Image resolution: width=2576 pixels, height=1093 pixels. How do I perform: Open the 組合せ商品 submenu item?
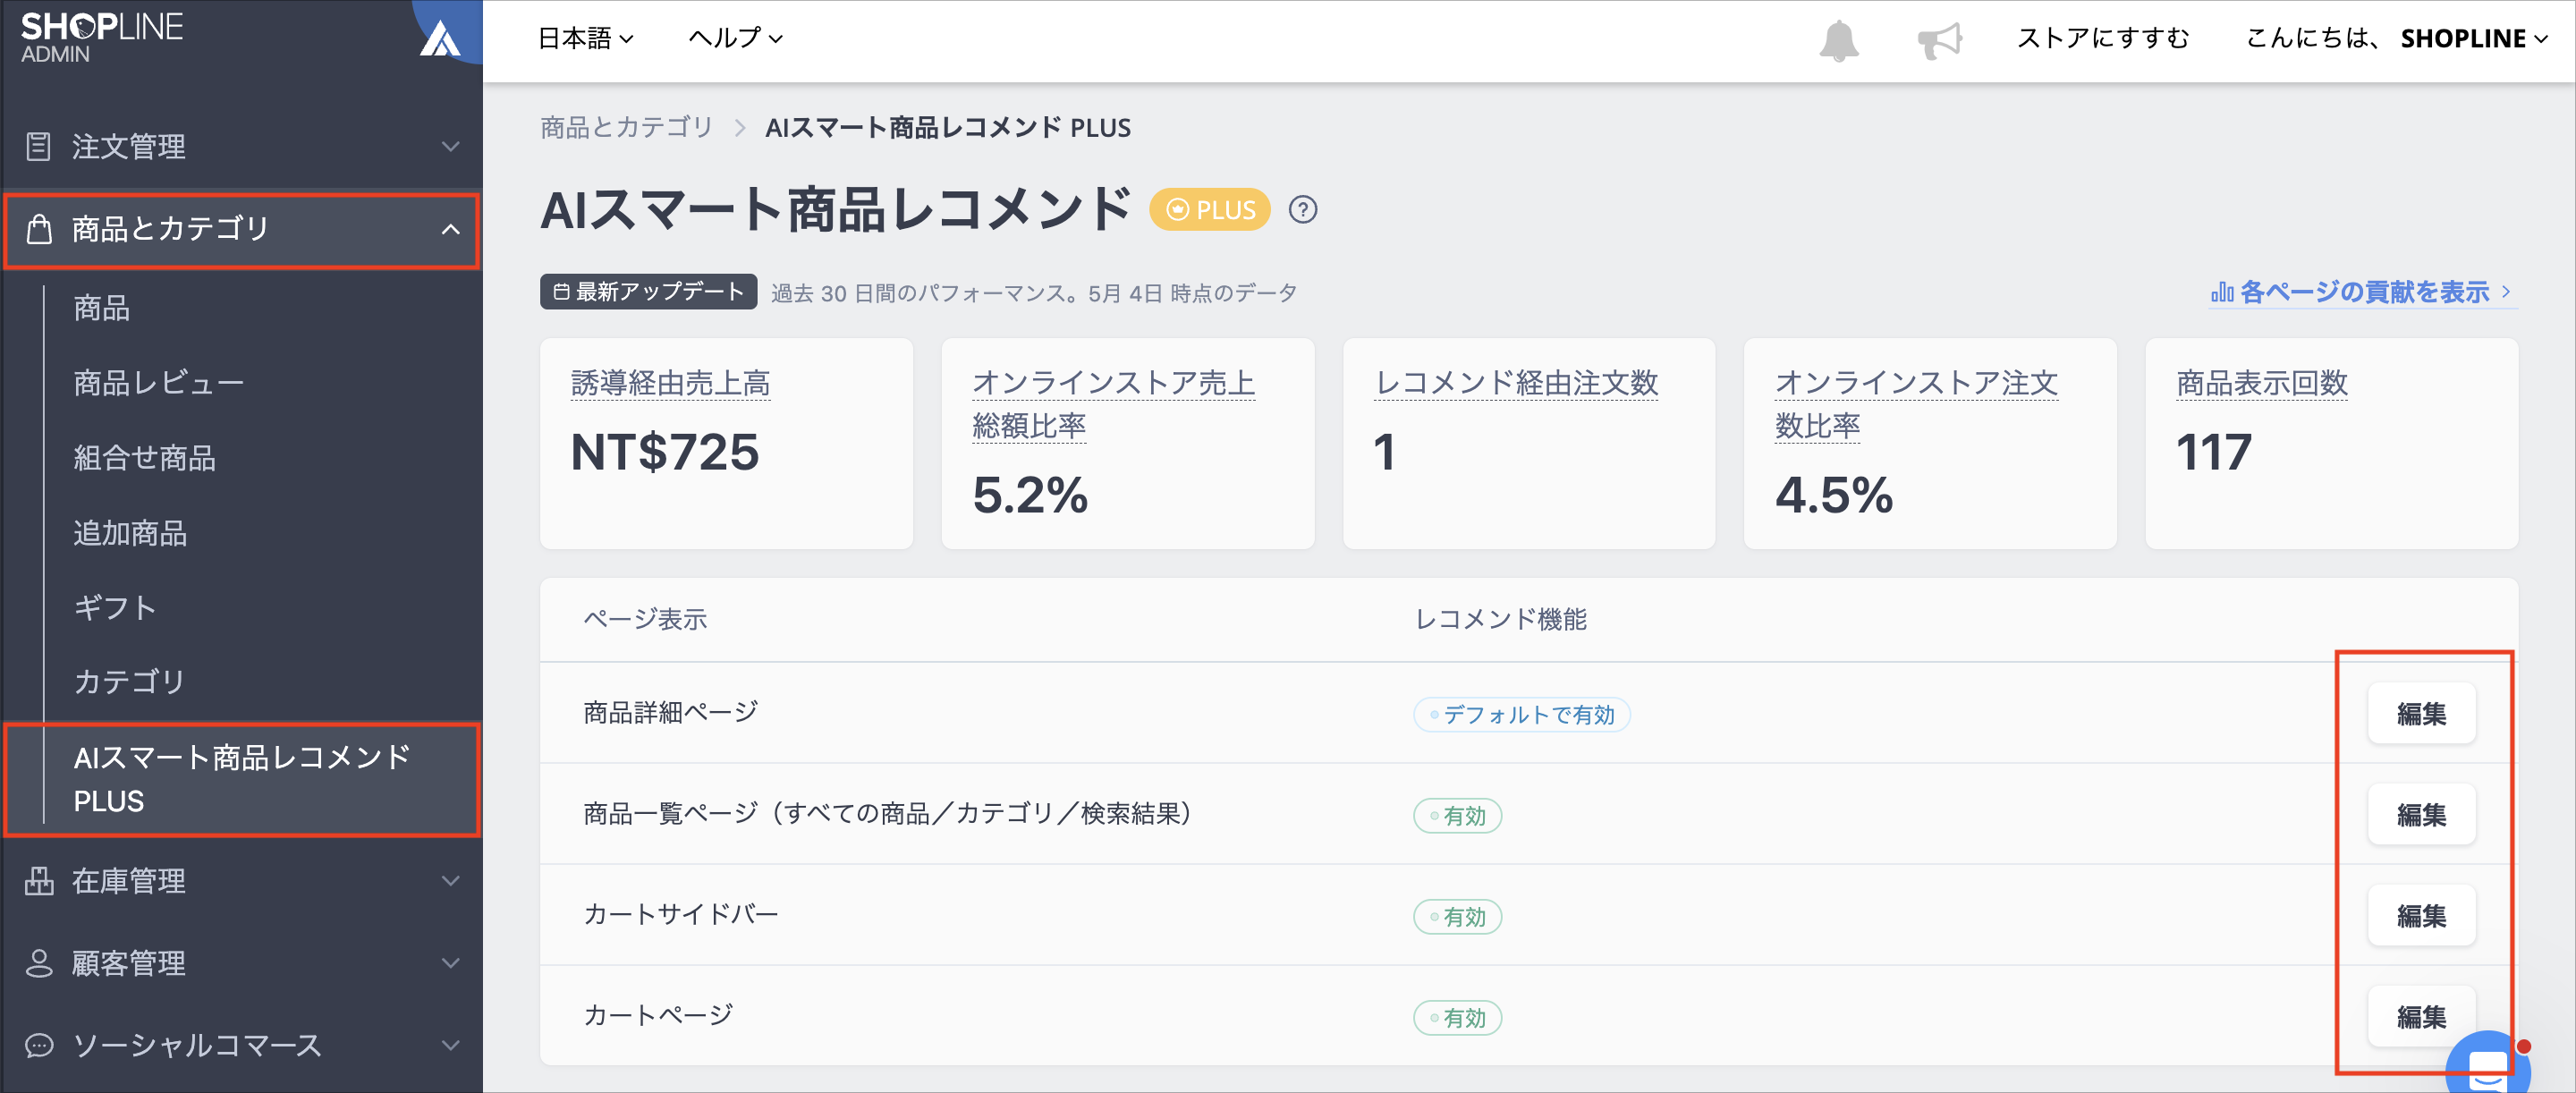pos(144,458)
